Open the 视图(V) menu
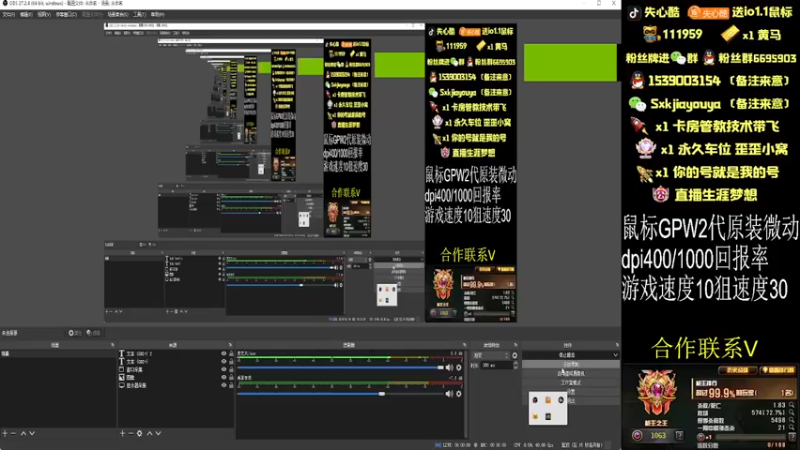Viewport: 800px width, 450px height. (x=44, y=14)
